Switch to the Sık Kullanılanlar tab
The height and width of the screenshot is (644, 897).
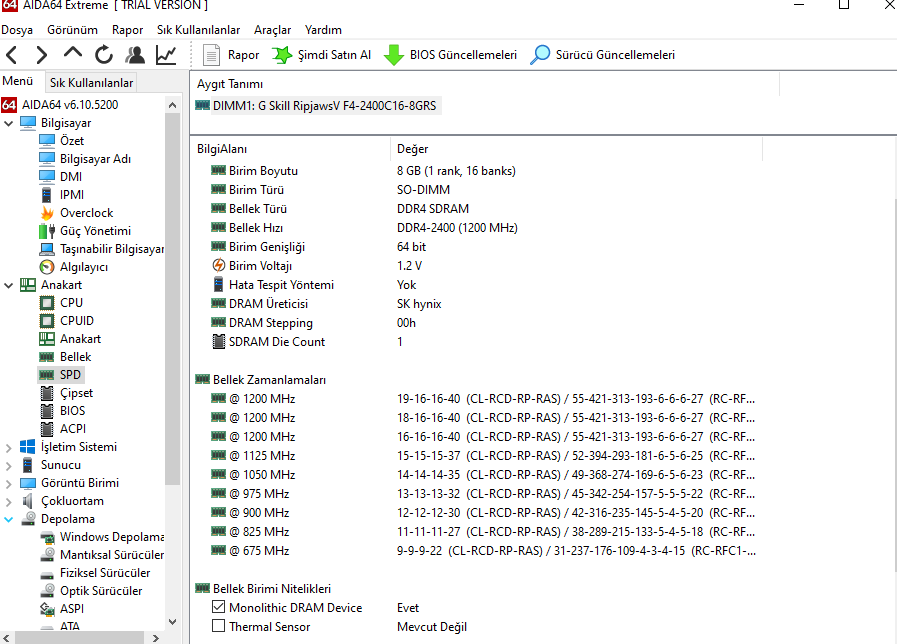92,83
